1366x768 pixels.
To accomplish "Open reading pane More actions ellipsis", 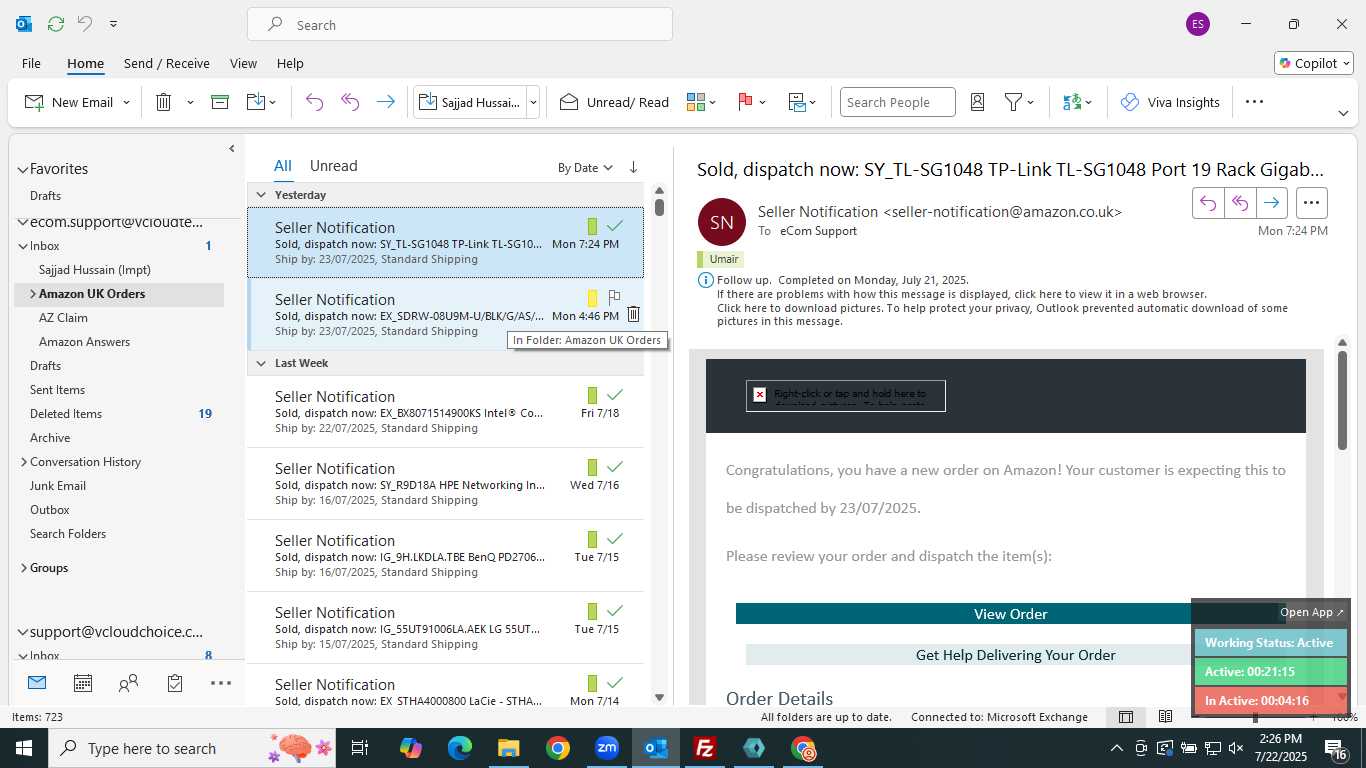I will pos(1312,203).
